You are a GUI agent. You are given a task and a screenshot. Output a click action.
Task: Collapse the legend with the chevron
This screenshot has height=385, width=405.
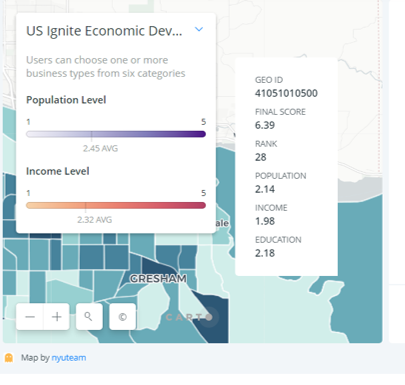199,29
